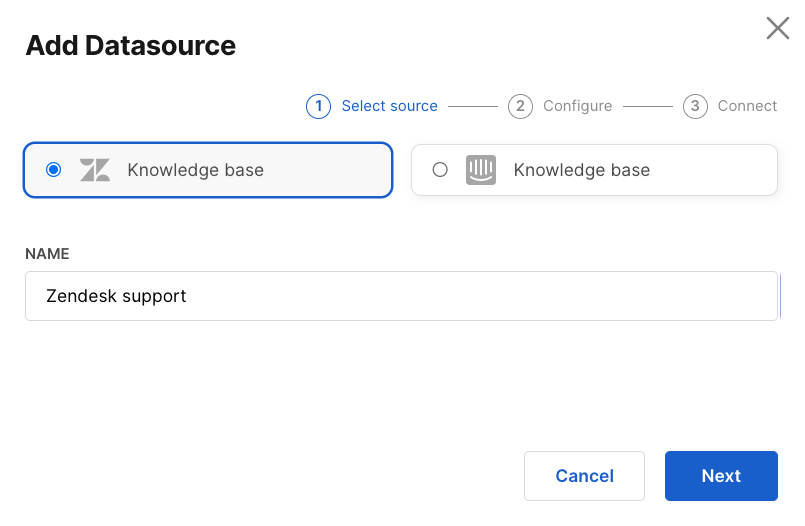Click the Intercom card's Knowledge base text
The height and width of the screenshot is (526, 805).
581,170
